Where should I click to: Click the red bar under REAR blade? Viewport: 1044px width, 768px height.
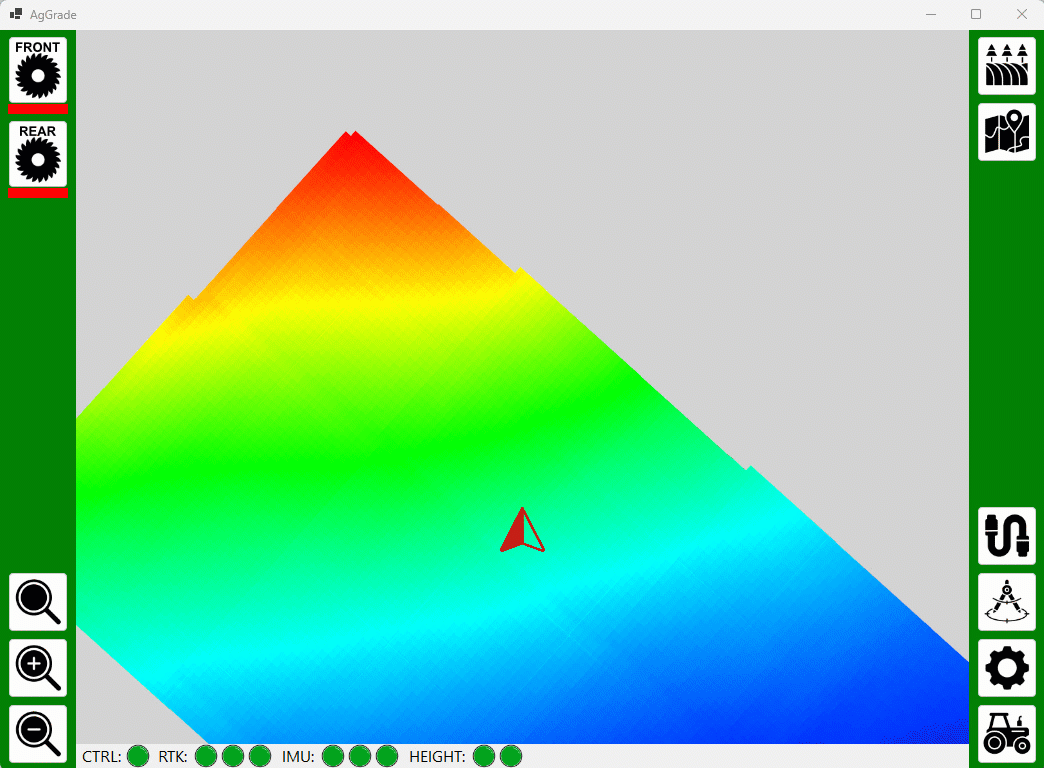[x=38, y=192]
